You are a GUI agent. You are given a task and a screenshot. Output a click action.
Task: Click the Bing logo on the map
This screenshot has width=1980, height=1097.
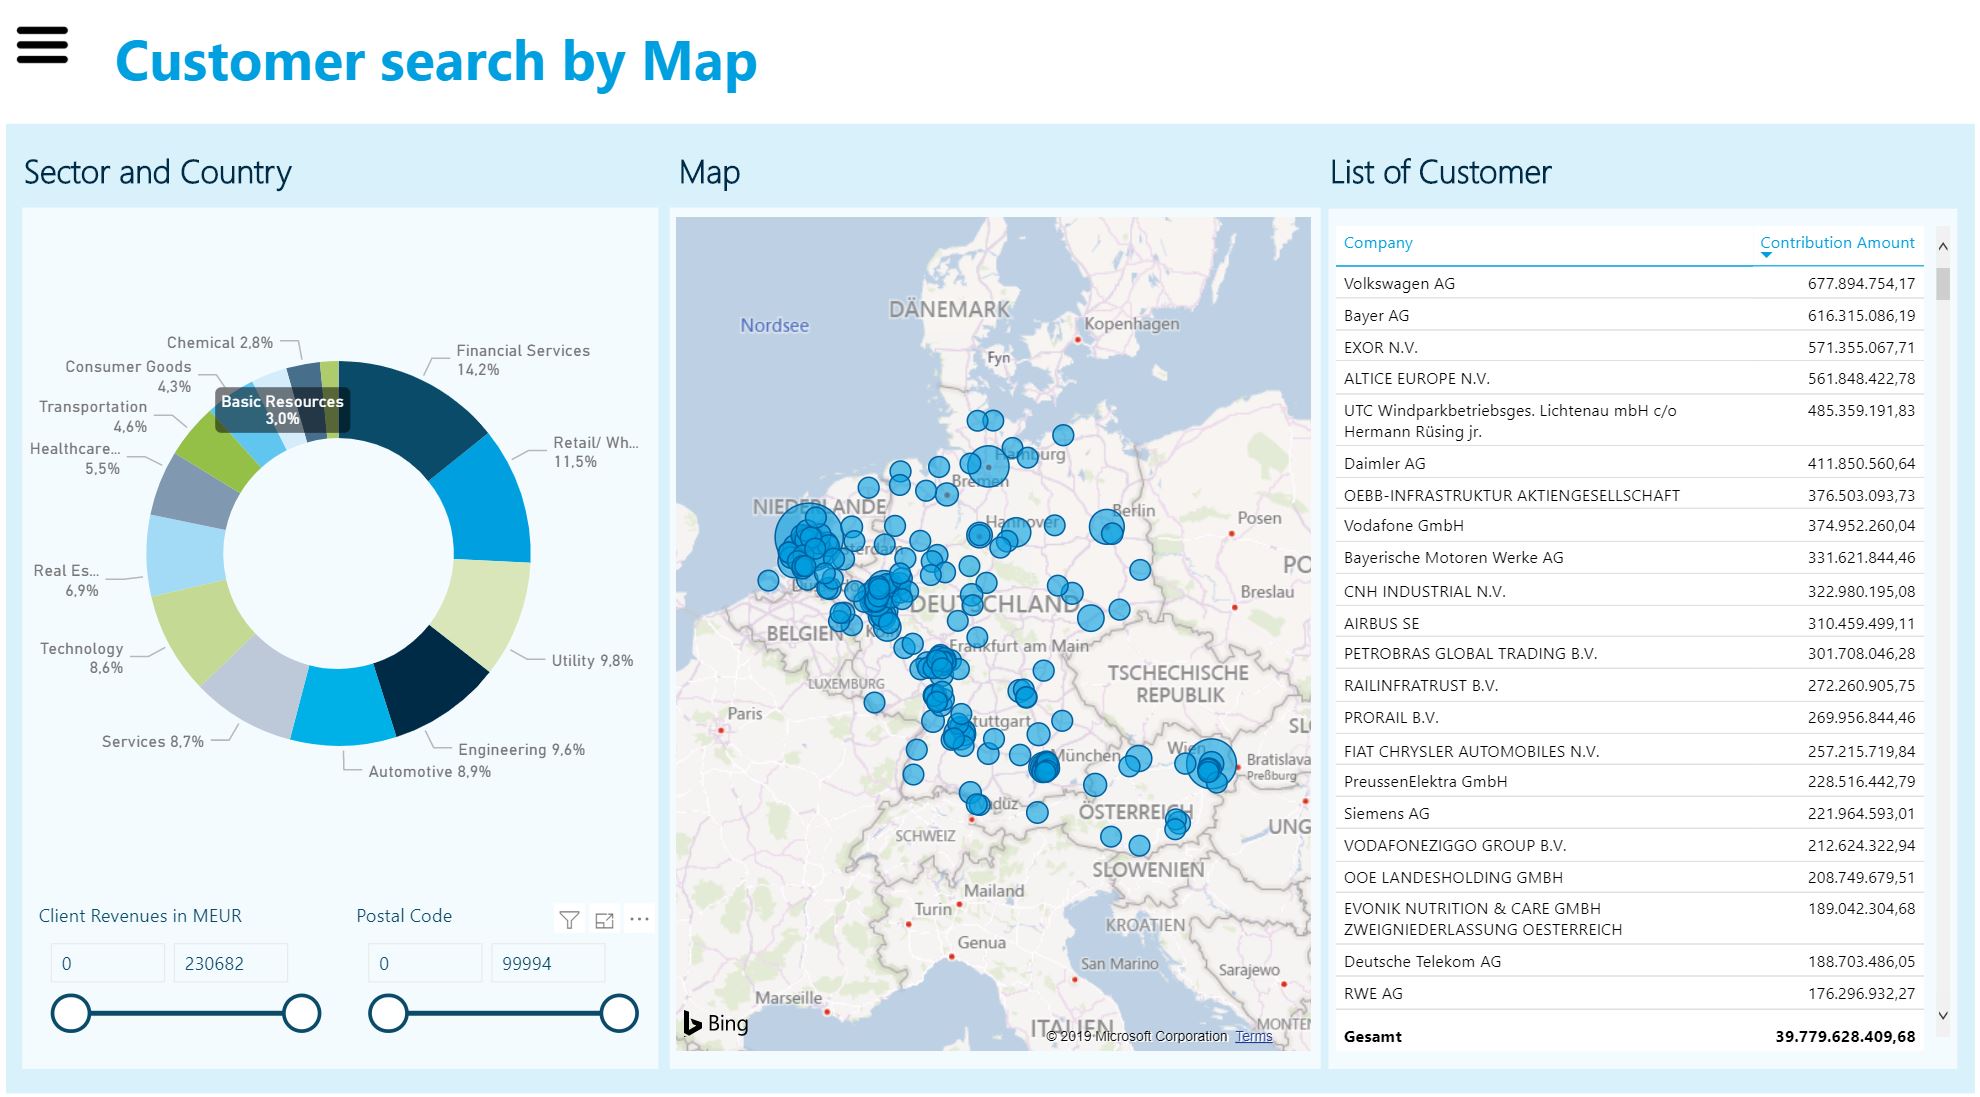click(x=716, y=1023)
